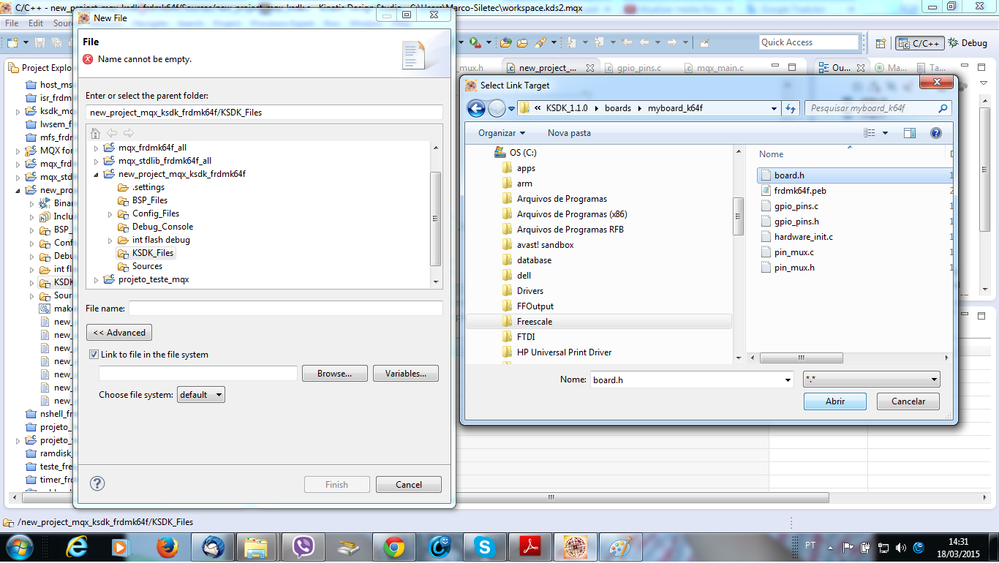Click the Windows Start button

pyautogui.click(x=20, y=547)
